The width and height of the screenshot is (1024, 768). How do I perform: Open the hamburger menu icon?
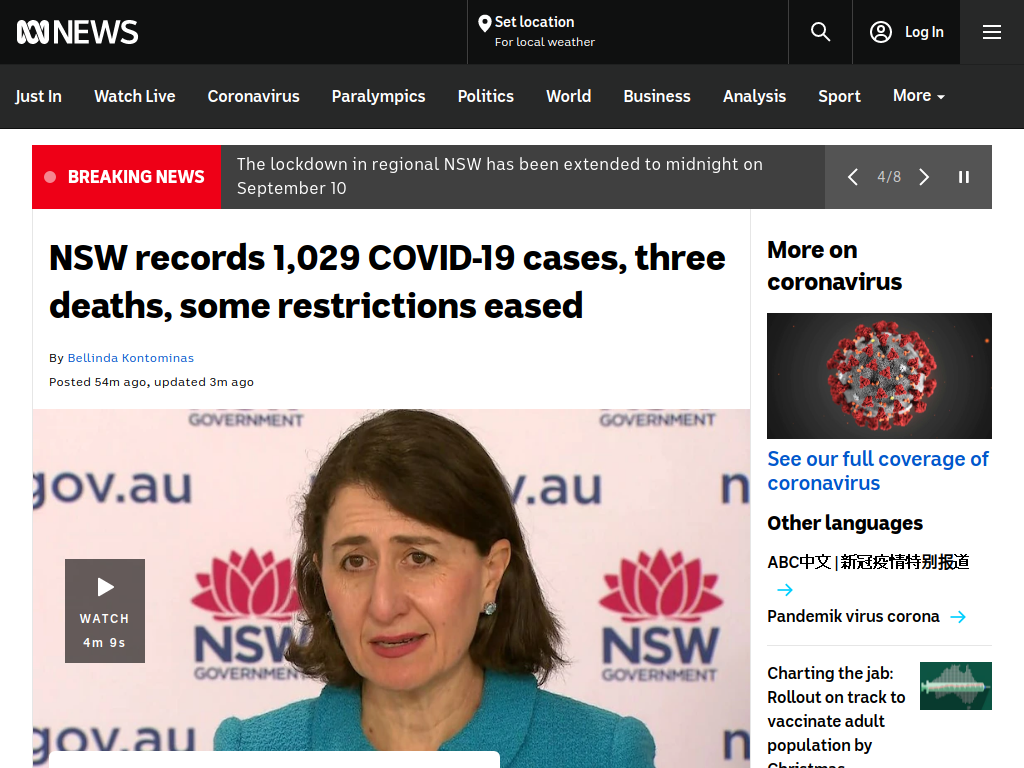(x=991, y=32)
